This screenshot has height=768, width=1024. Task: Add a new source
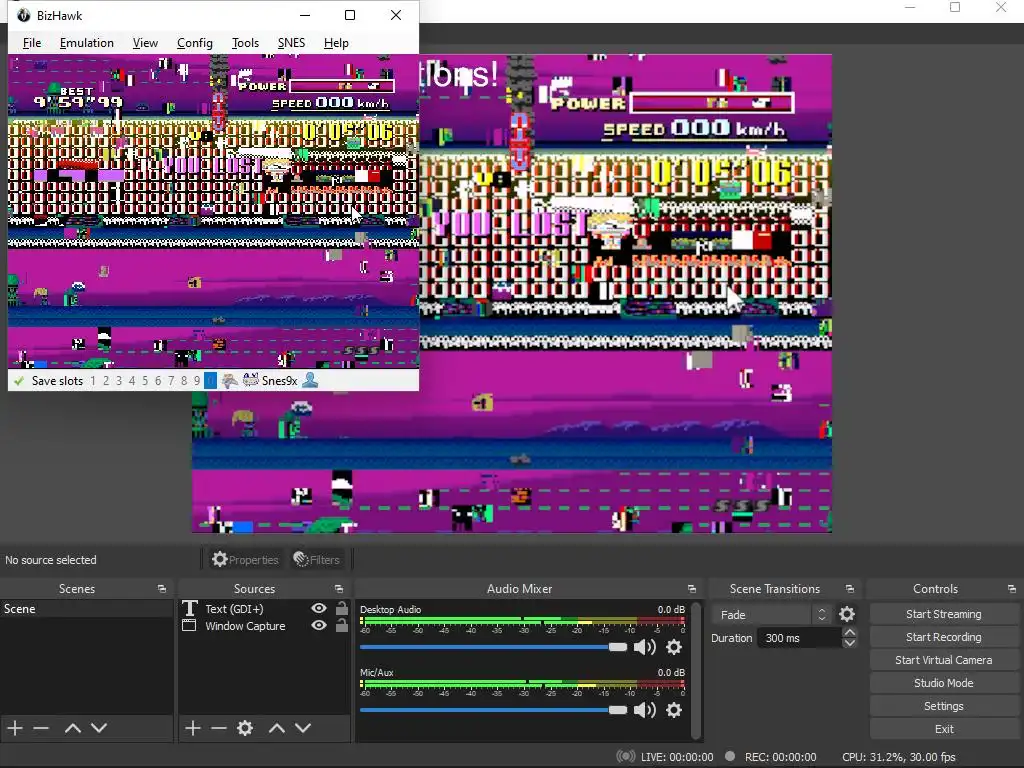click(x=193, y=728)
